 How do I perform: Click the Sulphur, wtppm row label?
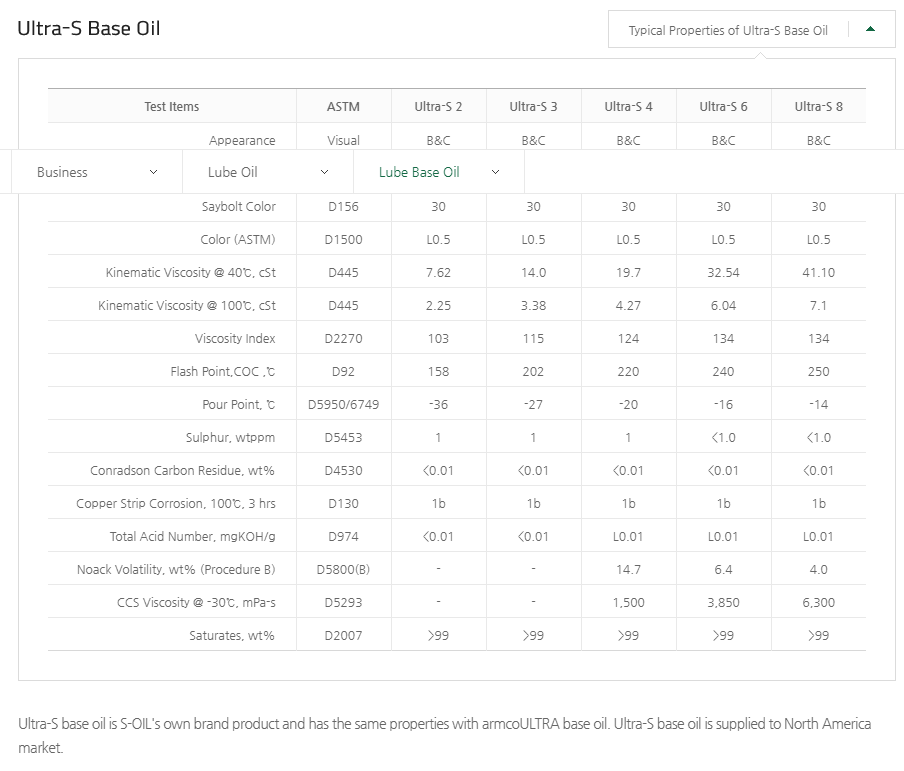[x=231, y=437]
